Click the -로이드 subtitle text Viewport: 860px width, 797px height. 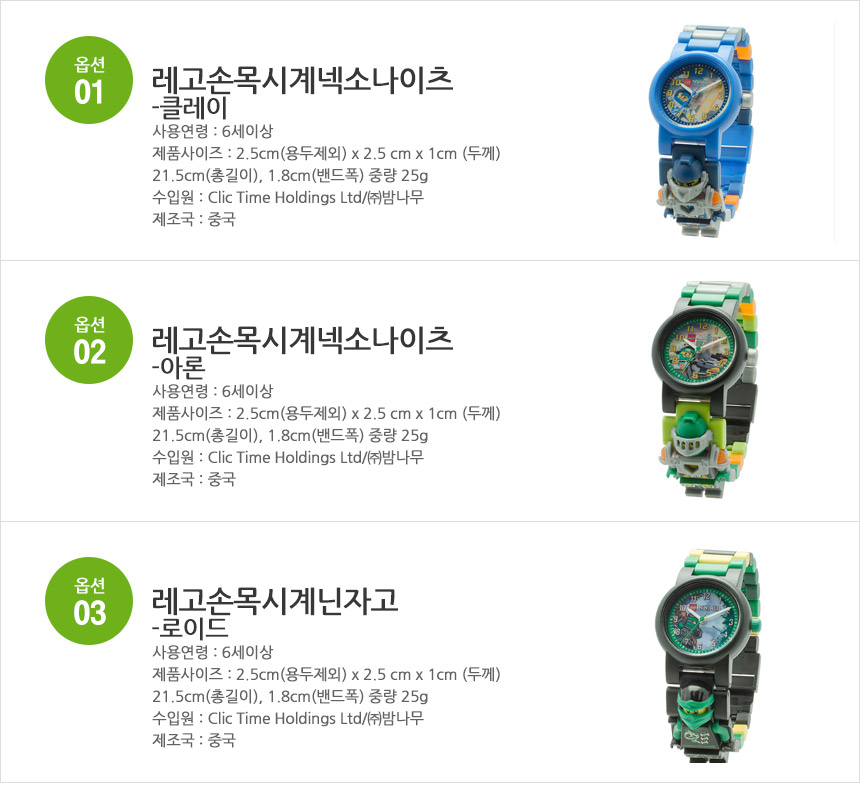[190, 629]
